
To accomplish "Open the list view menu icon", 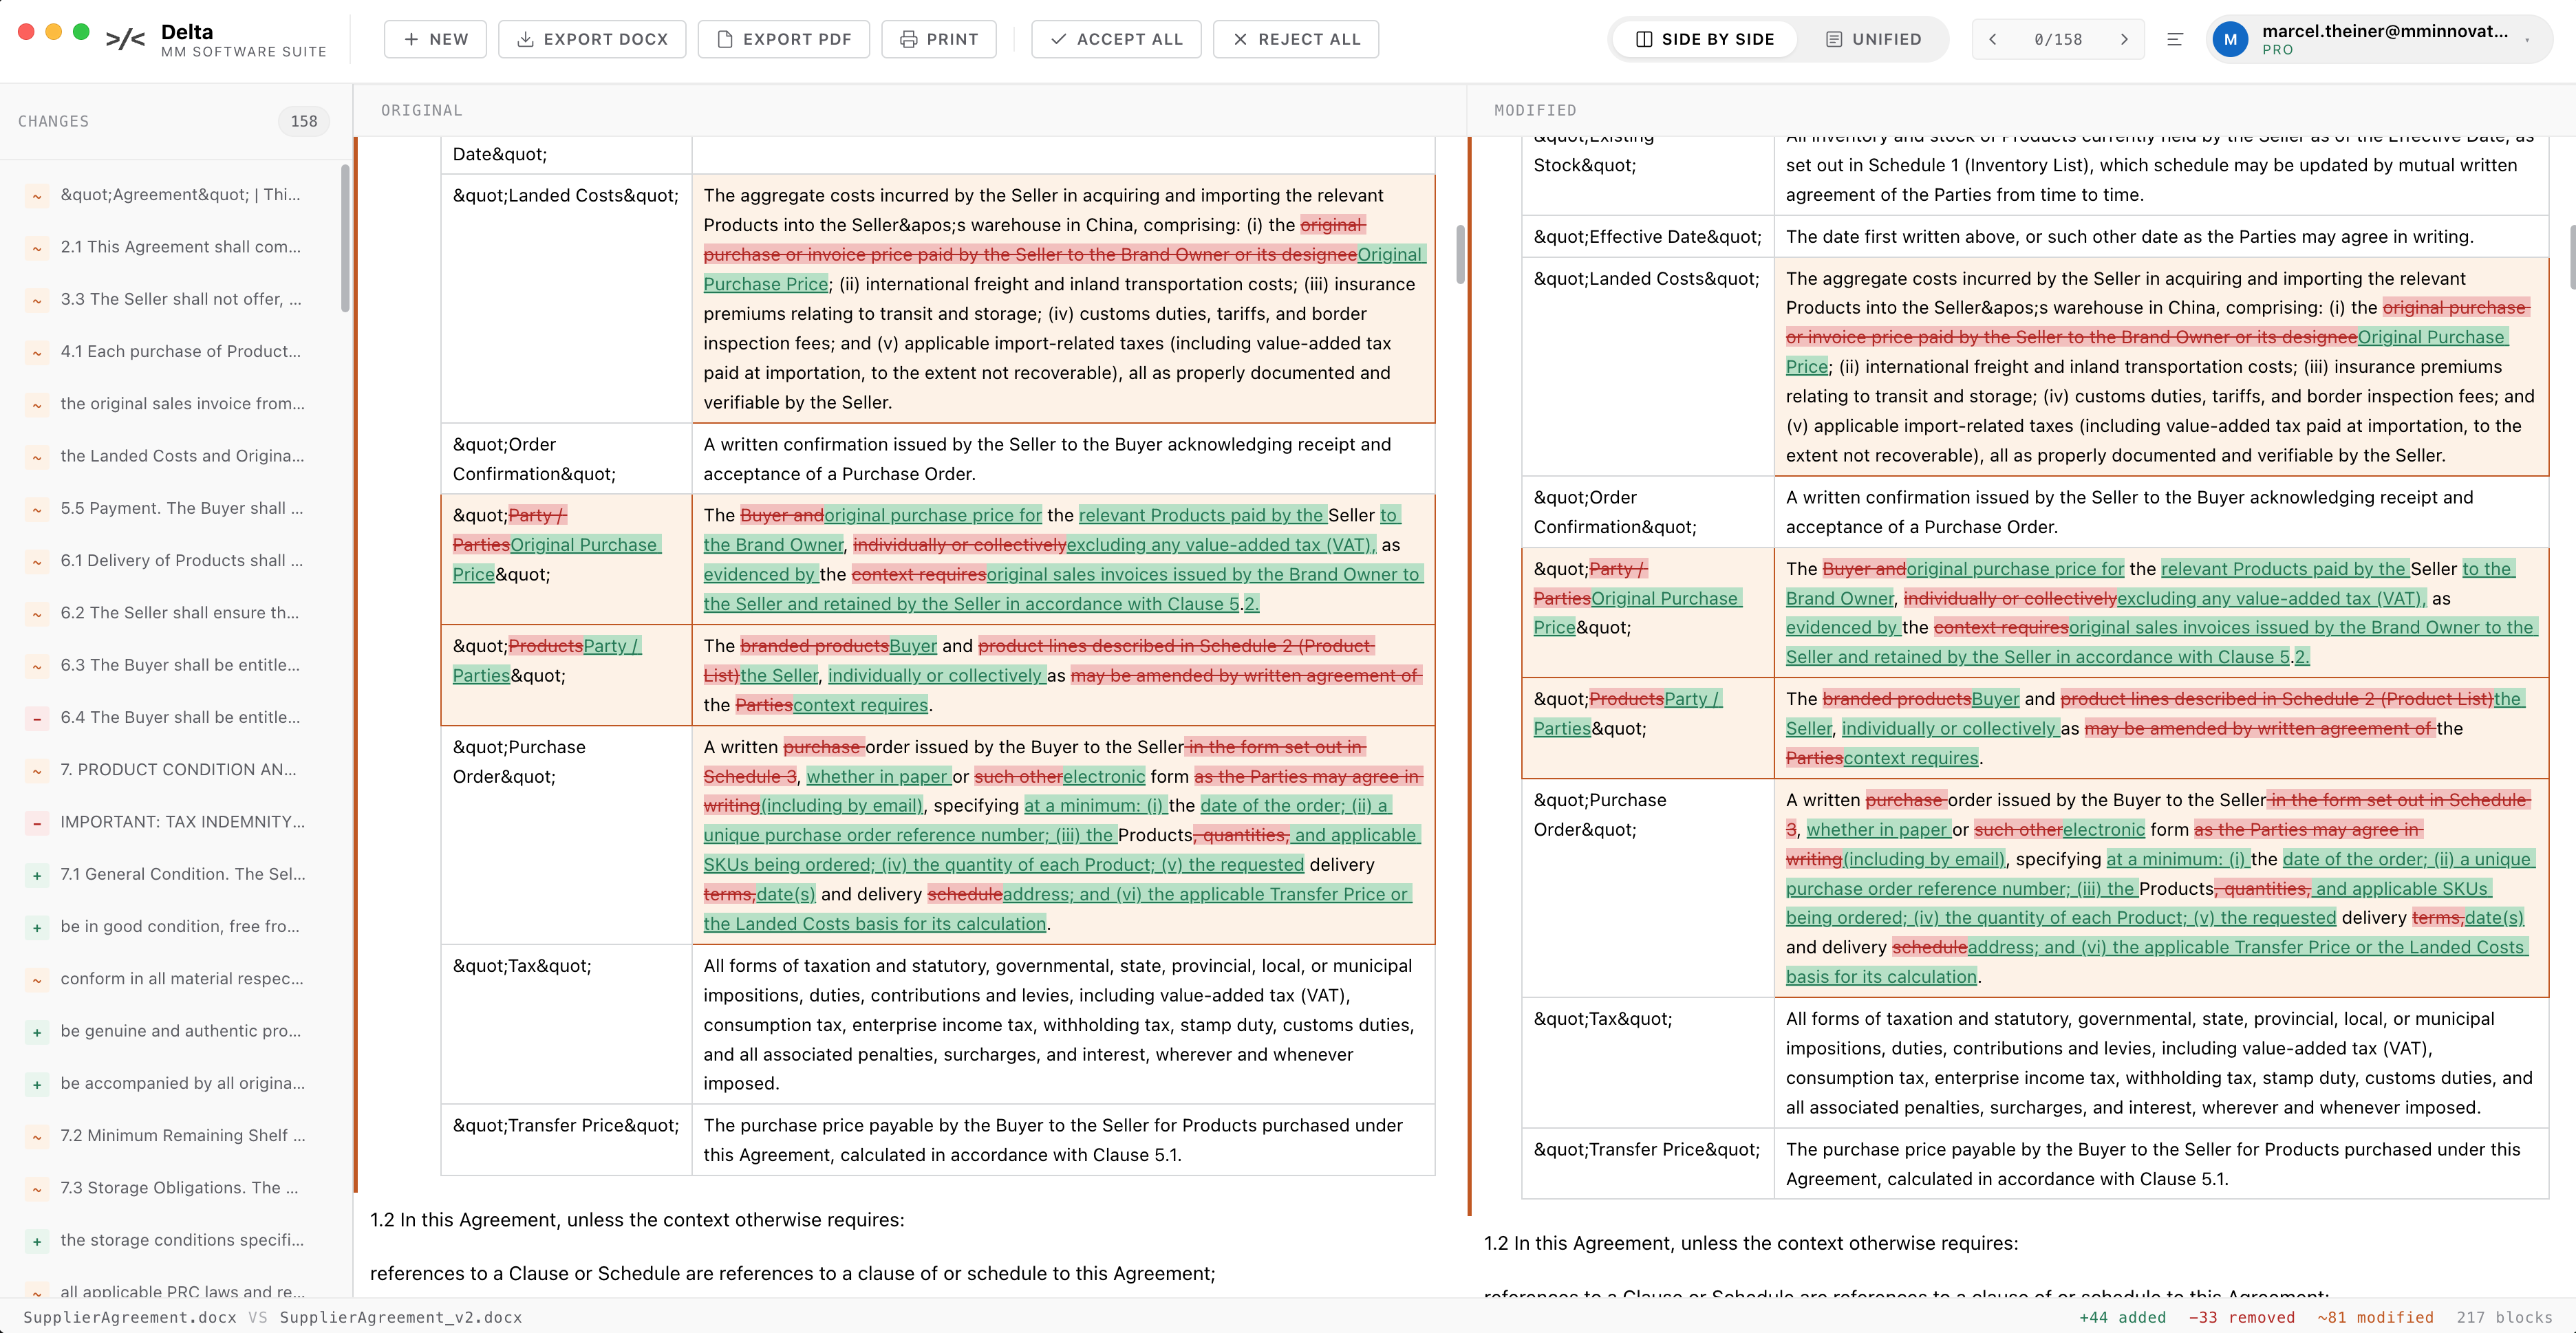I will [2174, 39].
